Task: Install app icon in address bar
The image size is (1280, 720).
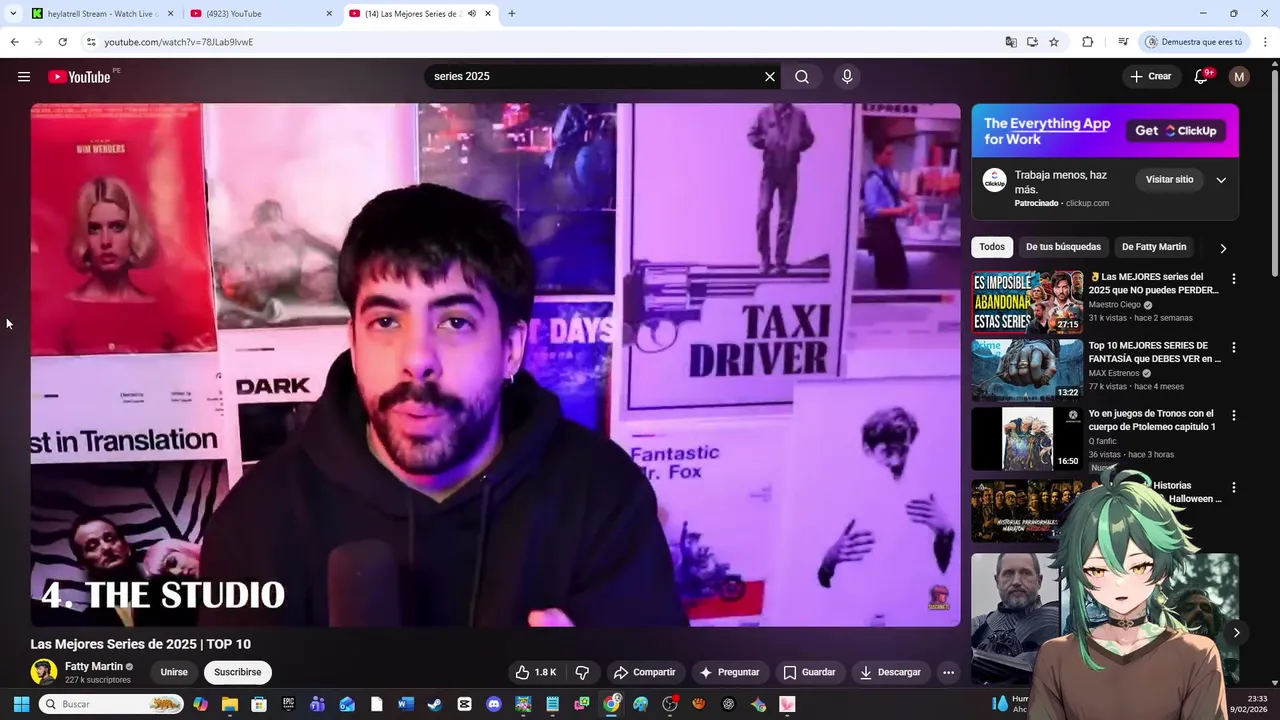Action: click(x=1032, y=42)
